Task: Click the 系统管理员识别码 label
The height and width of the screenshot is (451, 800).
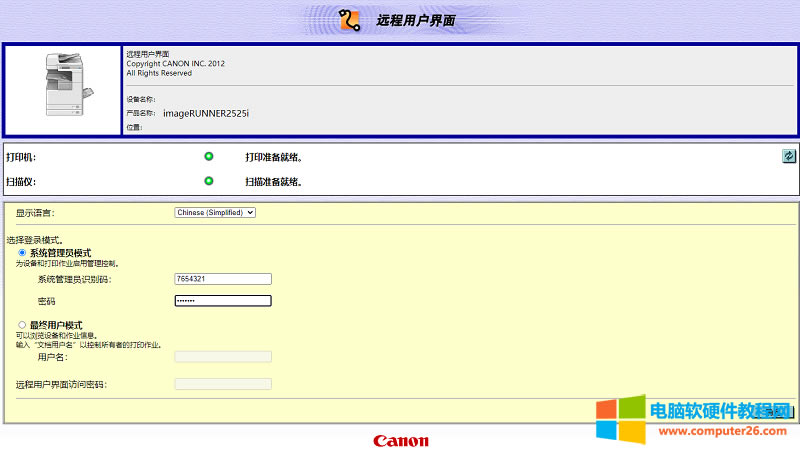Action: coord(74,280)
